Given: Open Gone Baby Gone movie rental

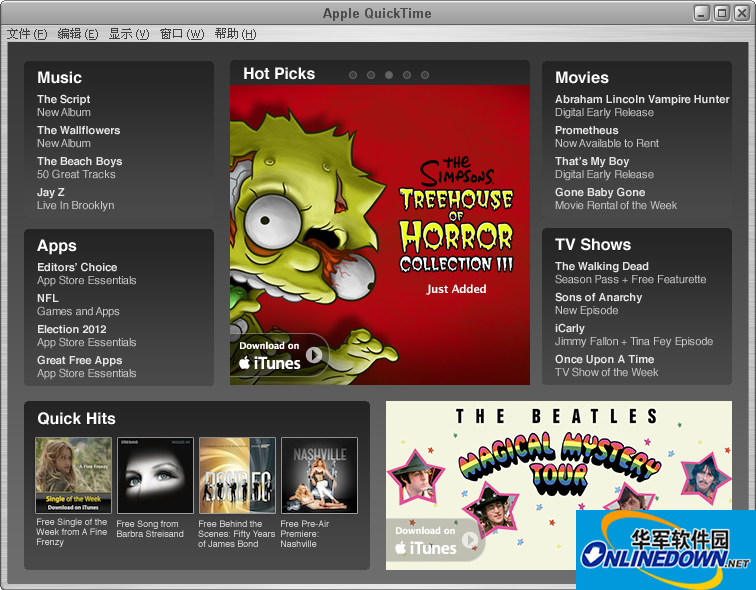Looking at the screenshot, I should [616, 199].
